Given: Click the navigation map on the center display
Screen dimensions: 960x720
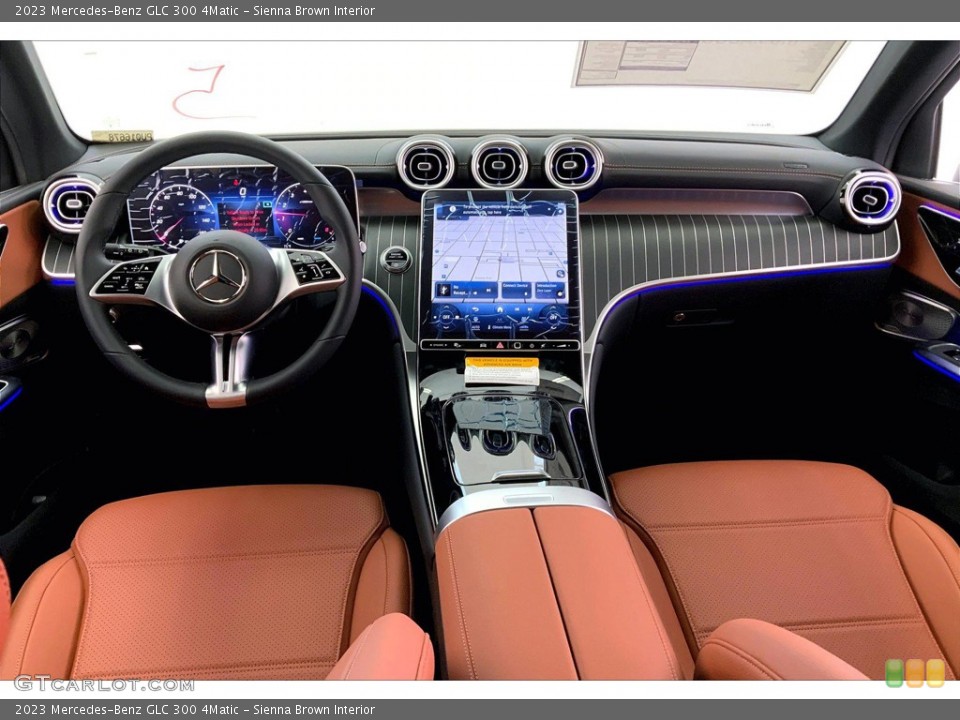Looking at the screenshot, I should (x=500, y=250).
